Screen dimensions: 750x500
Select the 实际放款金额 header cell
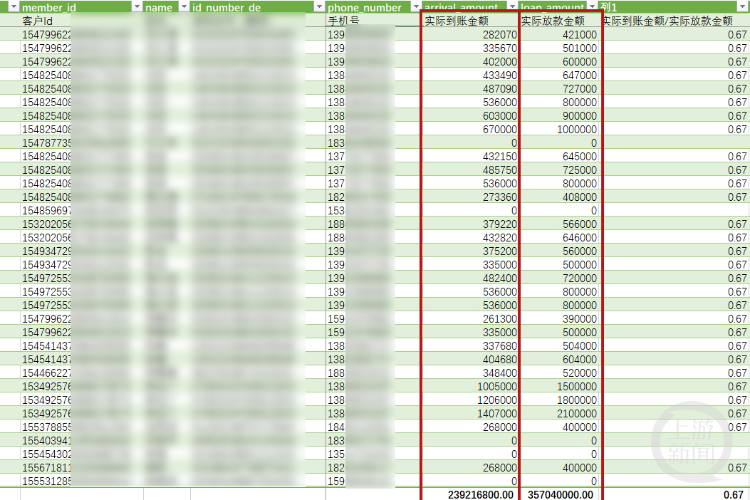559,21
